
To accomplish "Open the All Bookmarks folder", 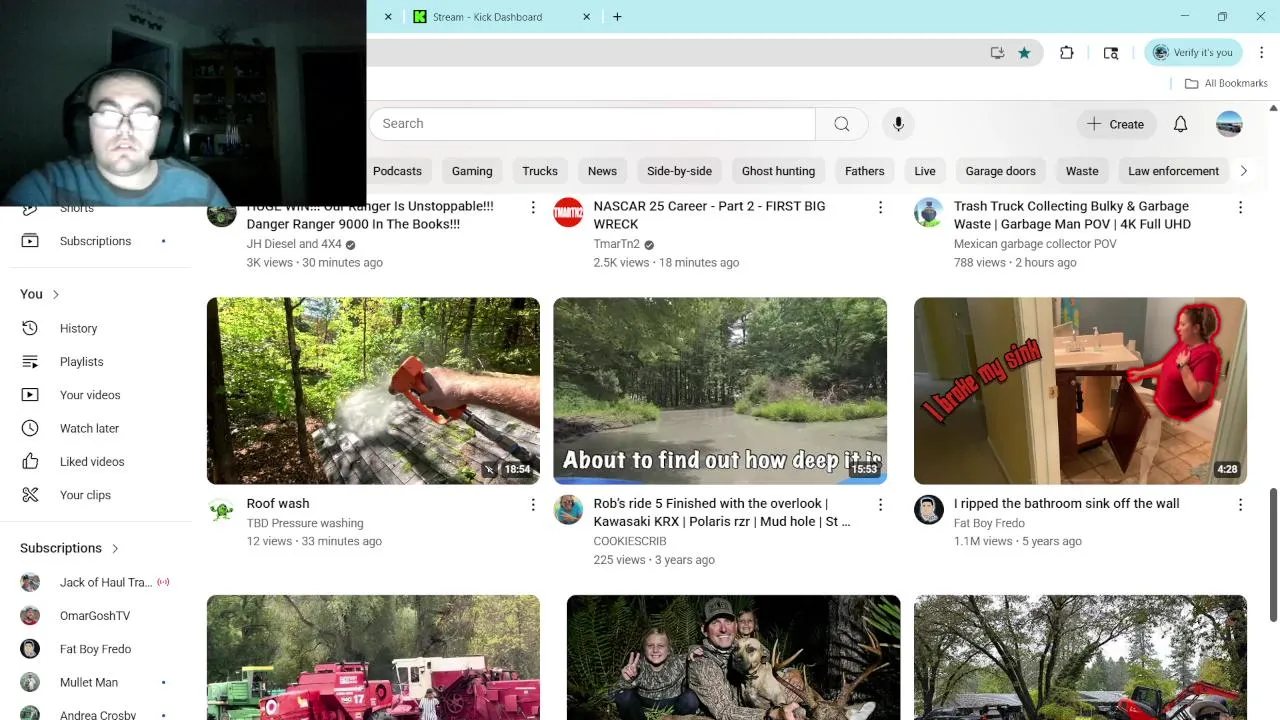I will (x=1226, y=83).
